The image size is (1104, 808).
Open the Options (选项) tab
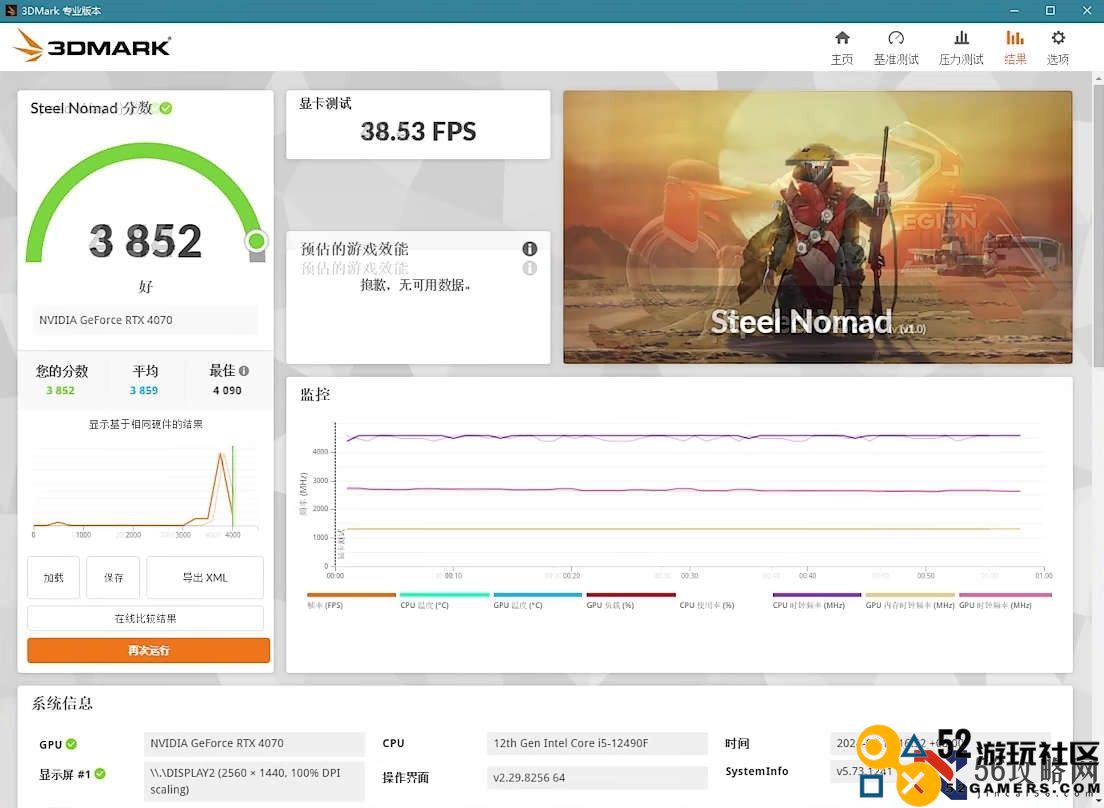pos(1058,48)
